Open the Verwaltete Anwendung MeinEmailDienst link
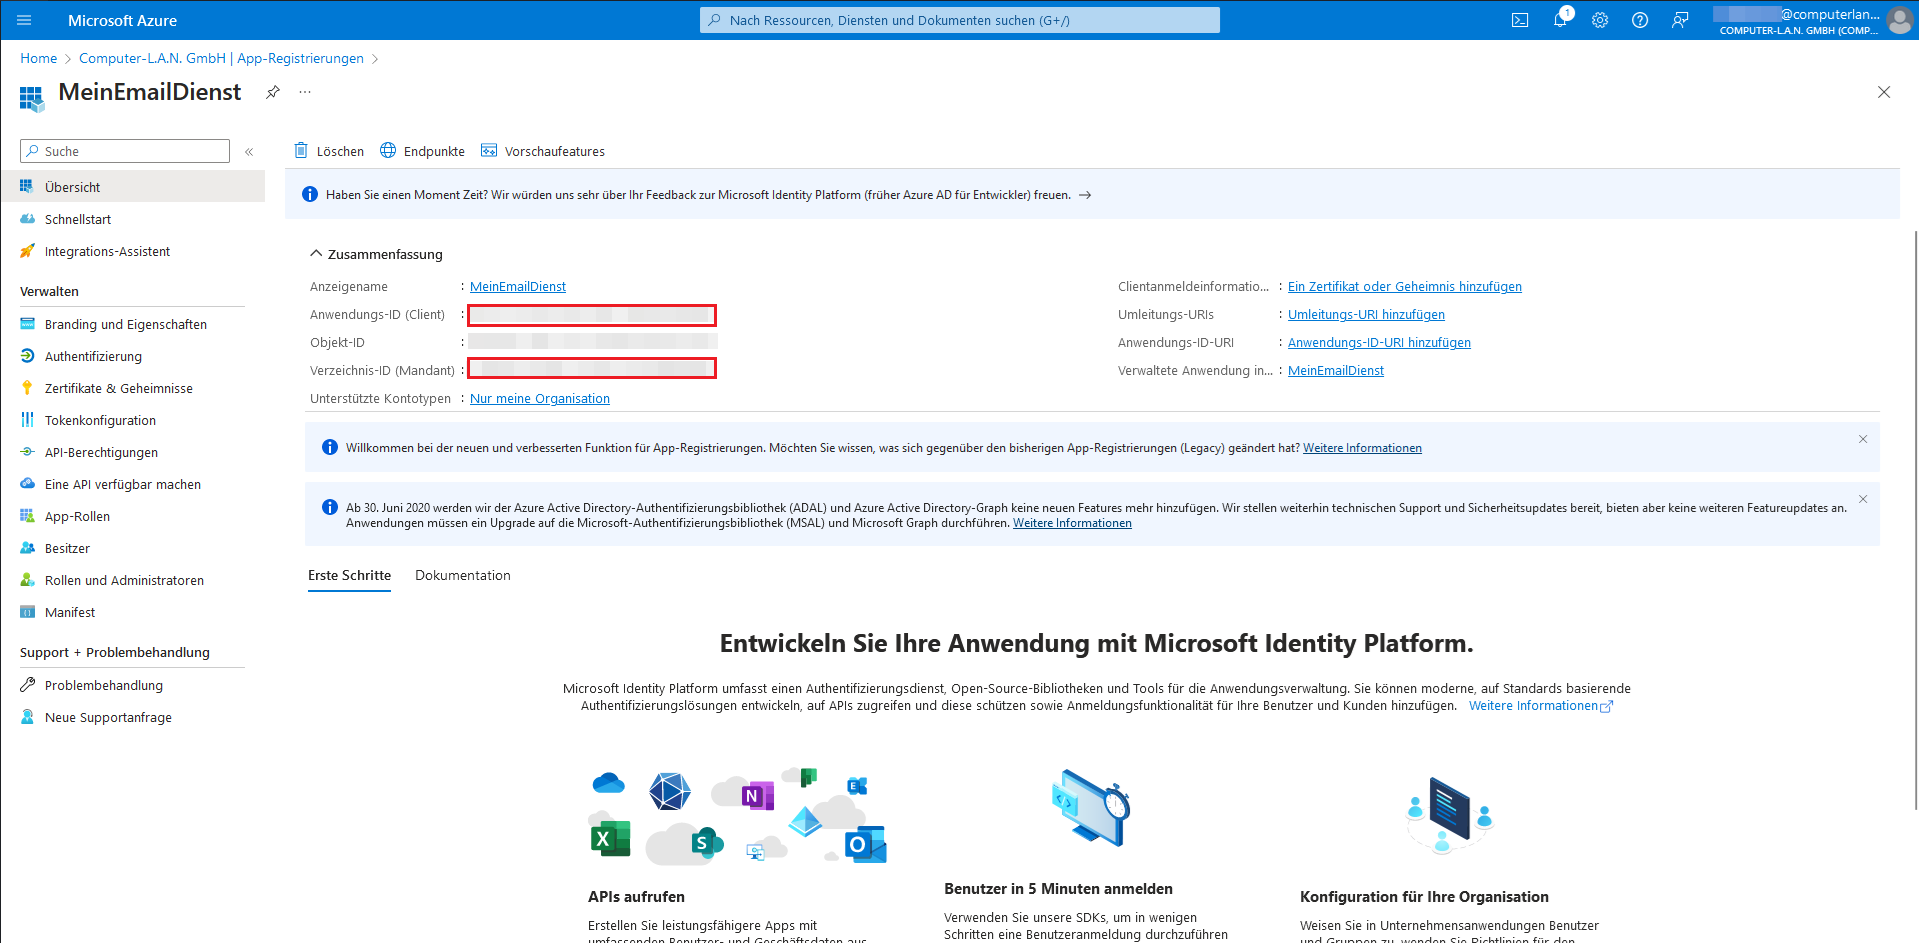1919x943 pixels. coord(1336,371)
